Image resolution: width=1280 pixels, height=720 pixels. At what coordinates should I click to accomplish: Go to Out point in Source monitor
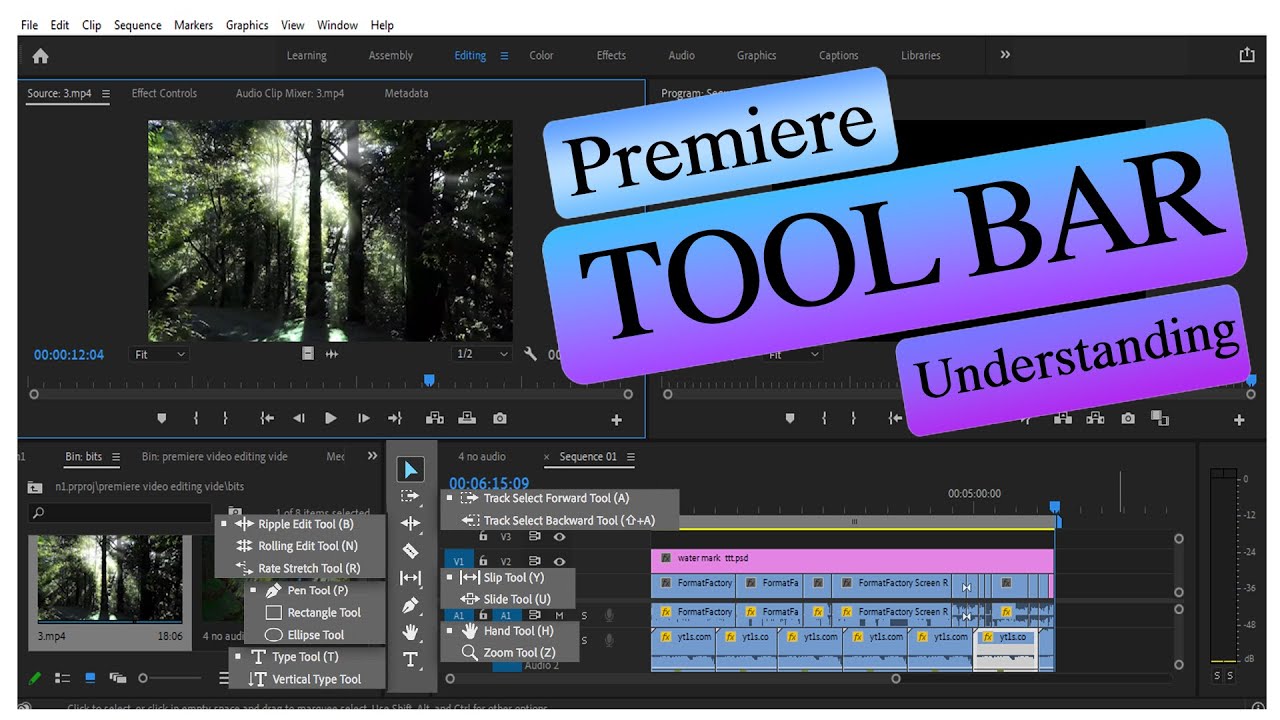pyautogui.click(x=395, y=419)
